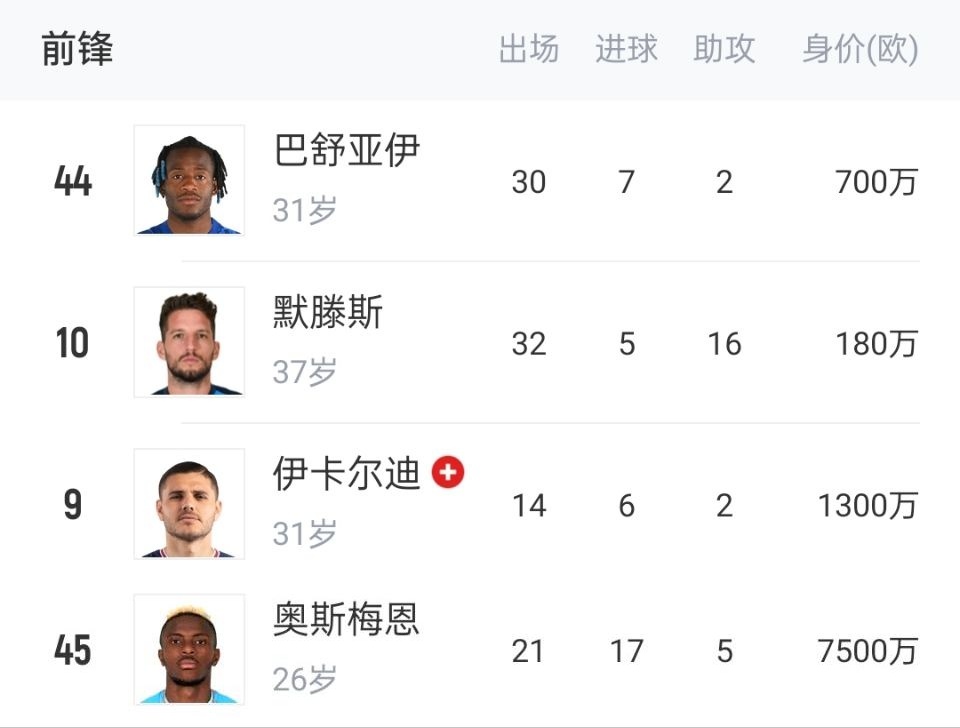Click jersey number 44
Image resolution: width=960 pixels, height=728 pixels.
click(x=73, y=182)
